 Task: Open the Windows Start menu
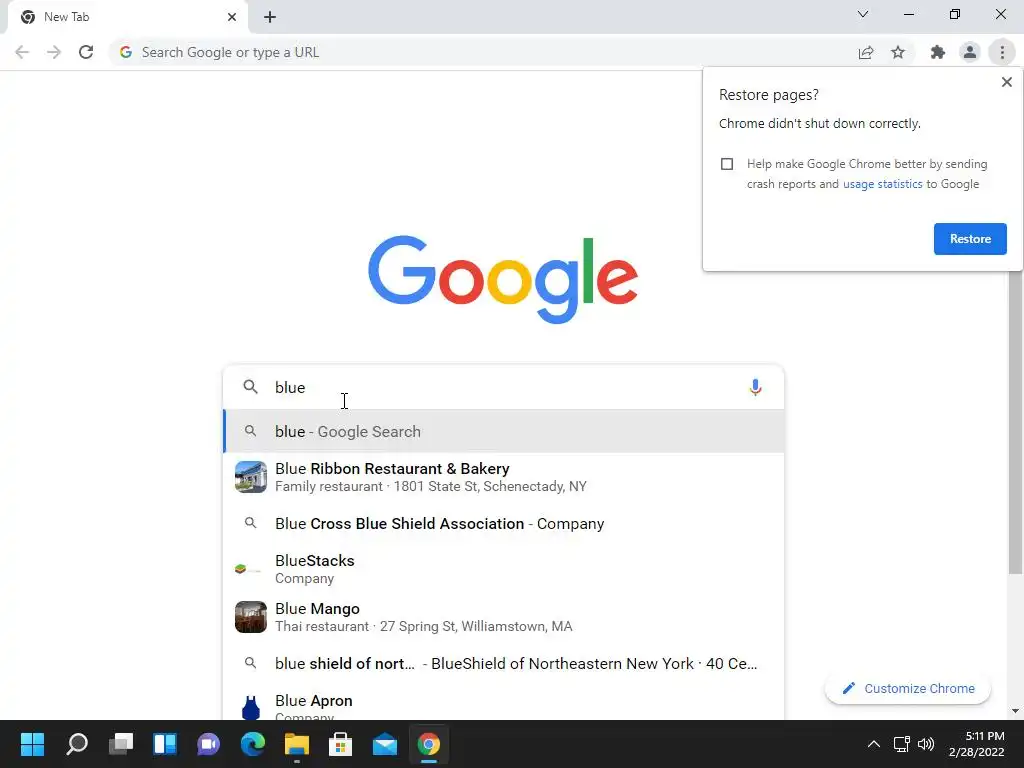(32, 744)
